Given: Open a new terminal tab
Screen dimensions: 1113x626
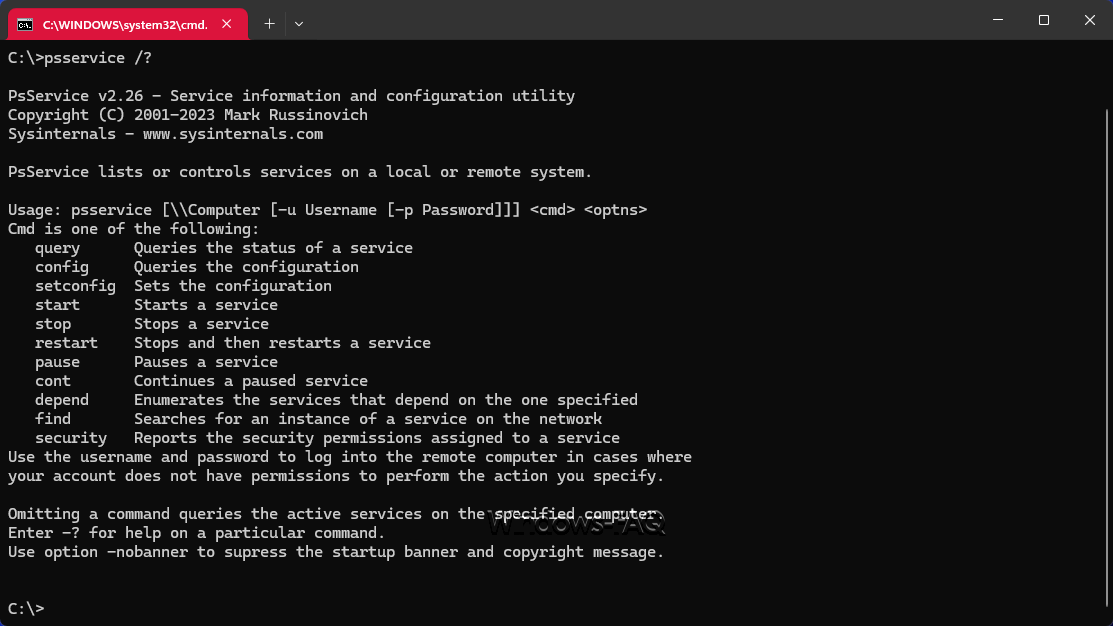Looking at the screenshot, I should click(x=269, y=23).
